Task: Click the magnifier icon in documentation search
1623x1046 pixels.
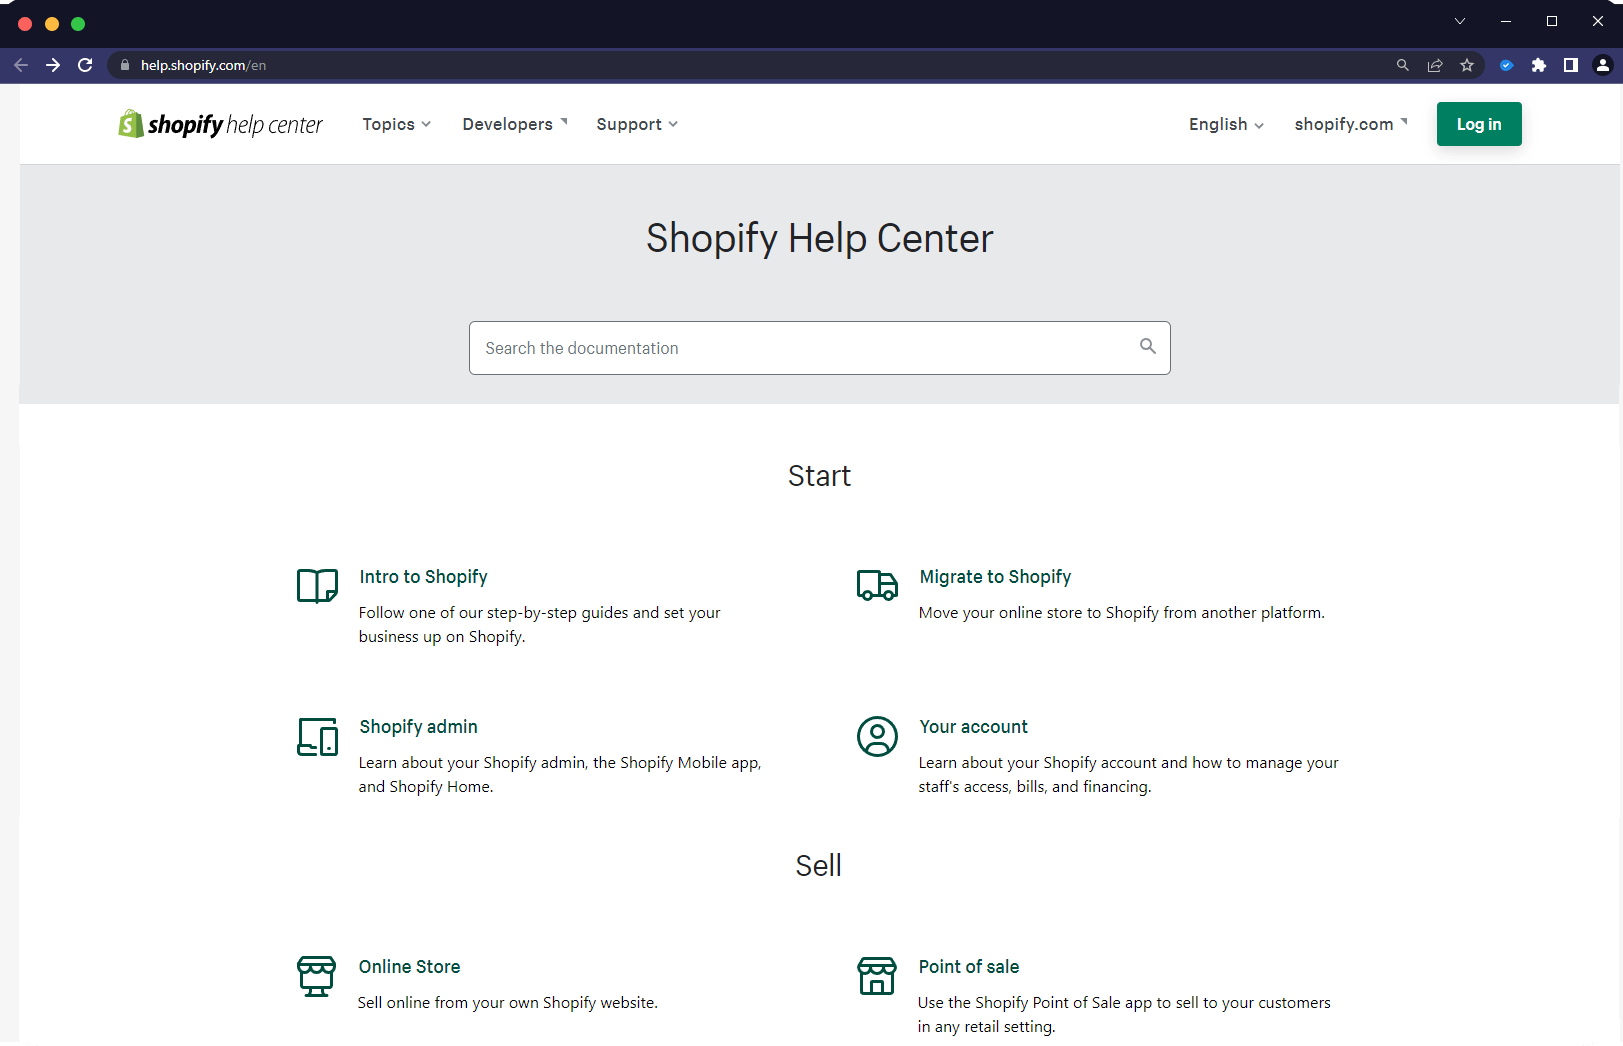Action: point(1148,346)
